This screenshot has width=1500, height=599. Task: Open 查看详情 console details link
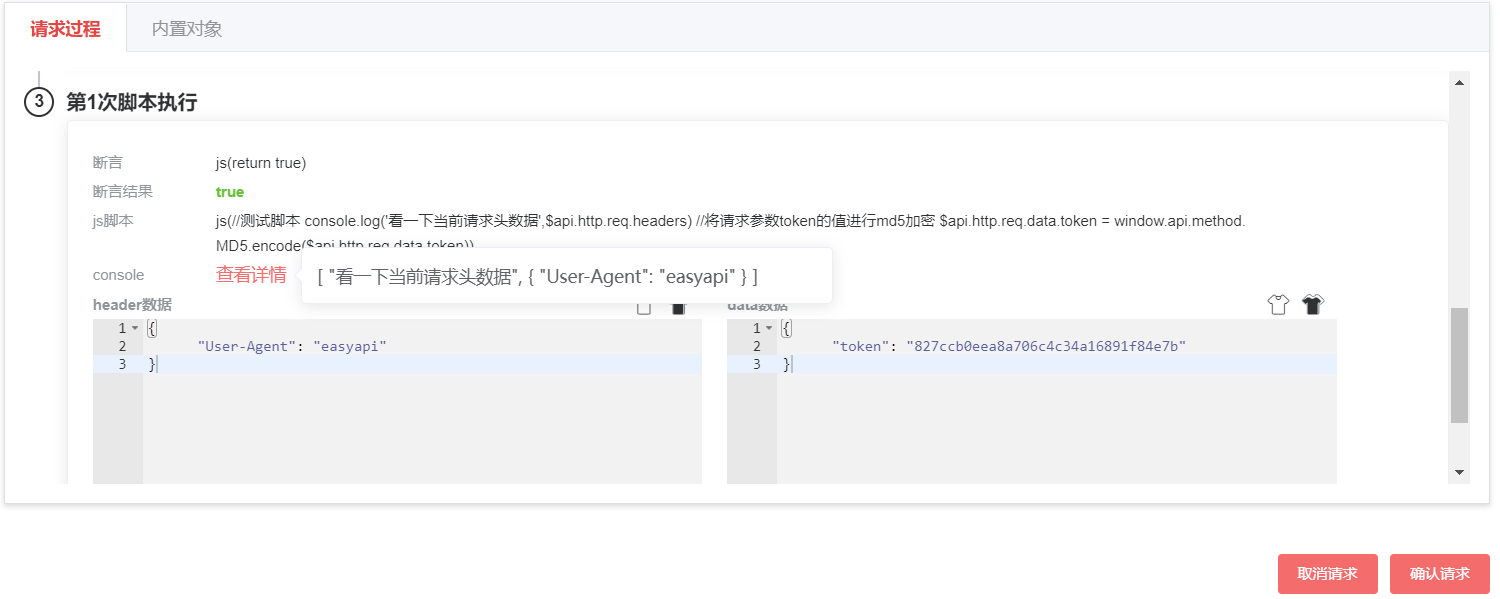251,275
